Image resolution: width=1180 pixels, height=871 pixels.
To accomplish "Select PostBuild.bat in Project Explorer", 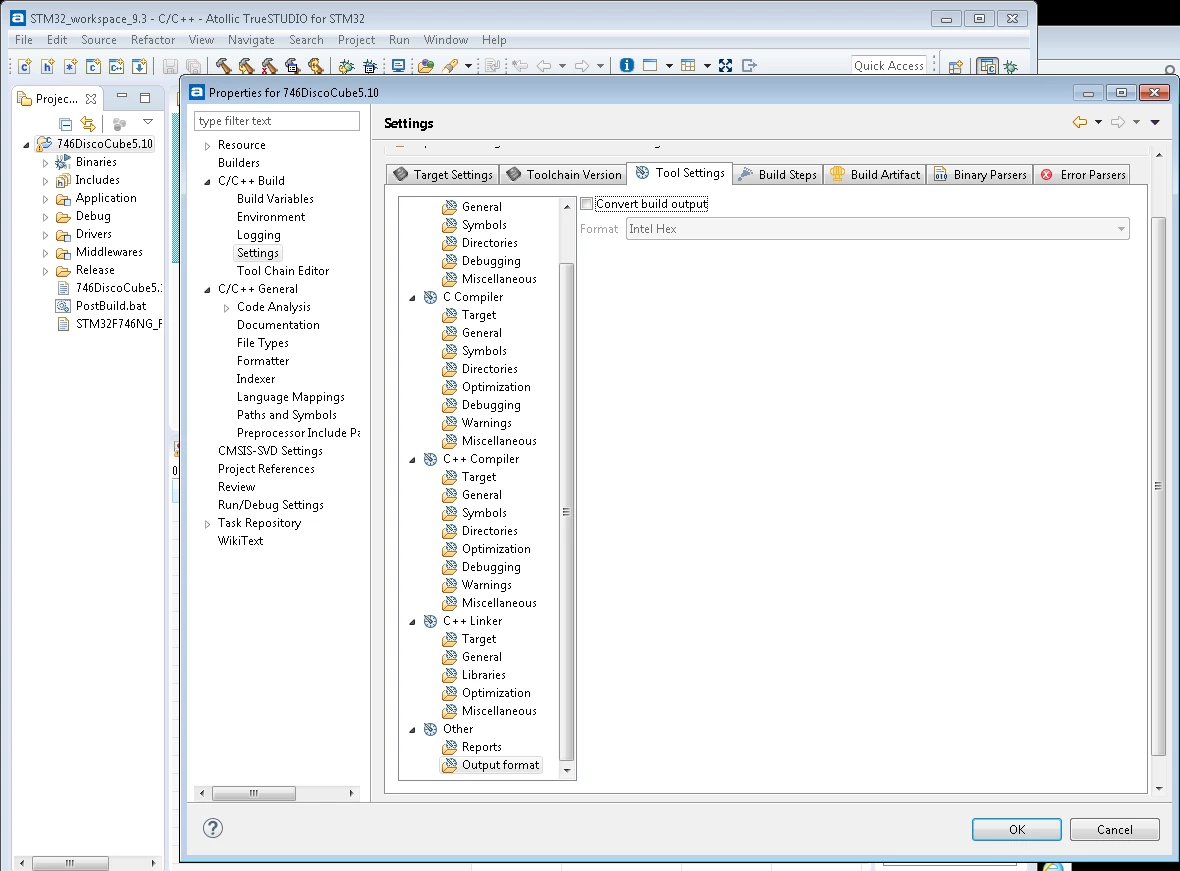I will point(111,306).
